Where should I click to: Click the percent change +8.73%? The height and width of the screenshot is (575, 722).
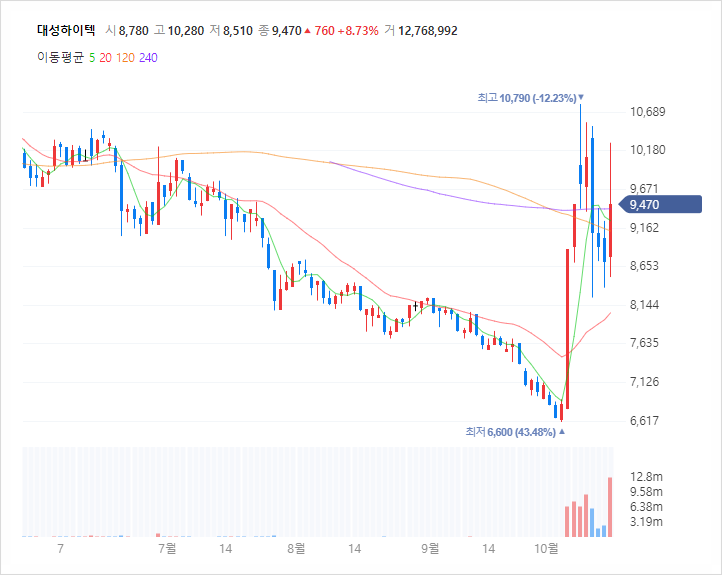(358, 31)
